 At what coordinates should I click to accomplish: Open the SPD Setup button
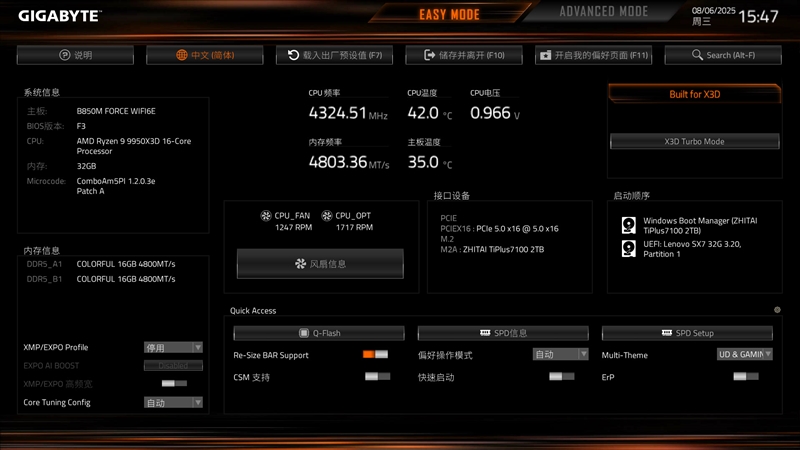click(x=687, y=333)
